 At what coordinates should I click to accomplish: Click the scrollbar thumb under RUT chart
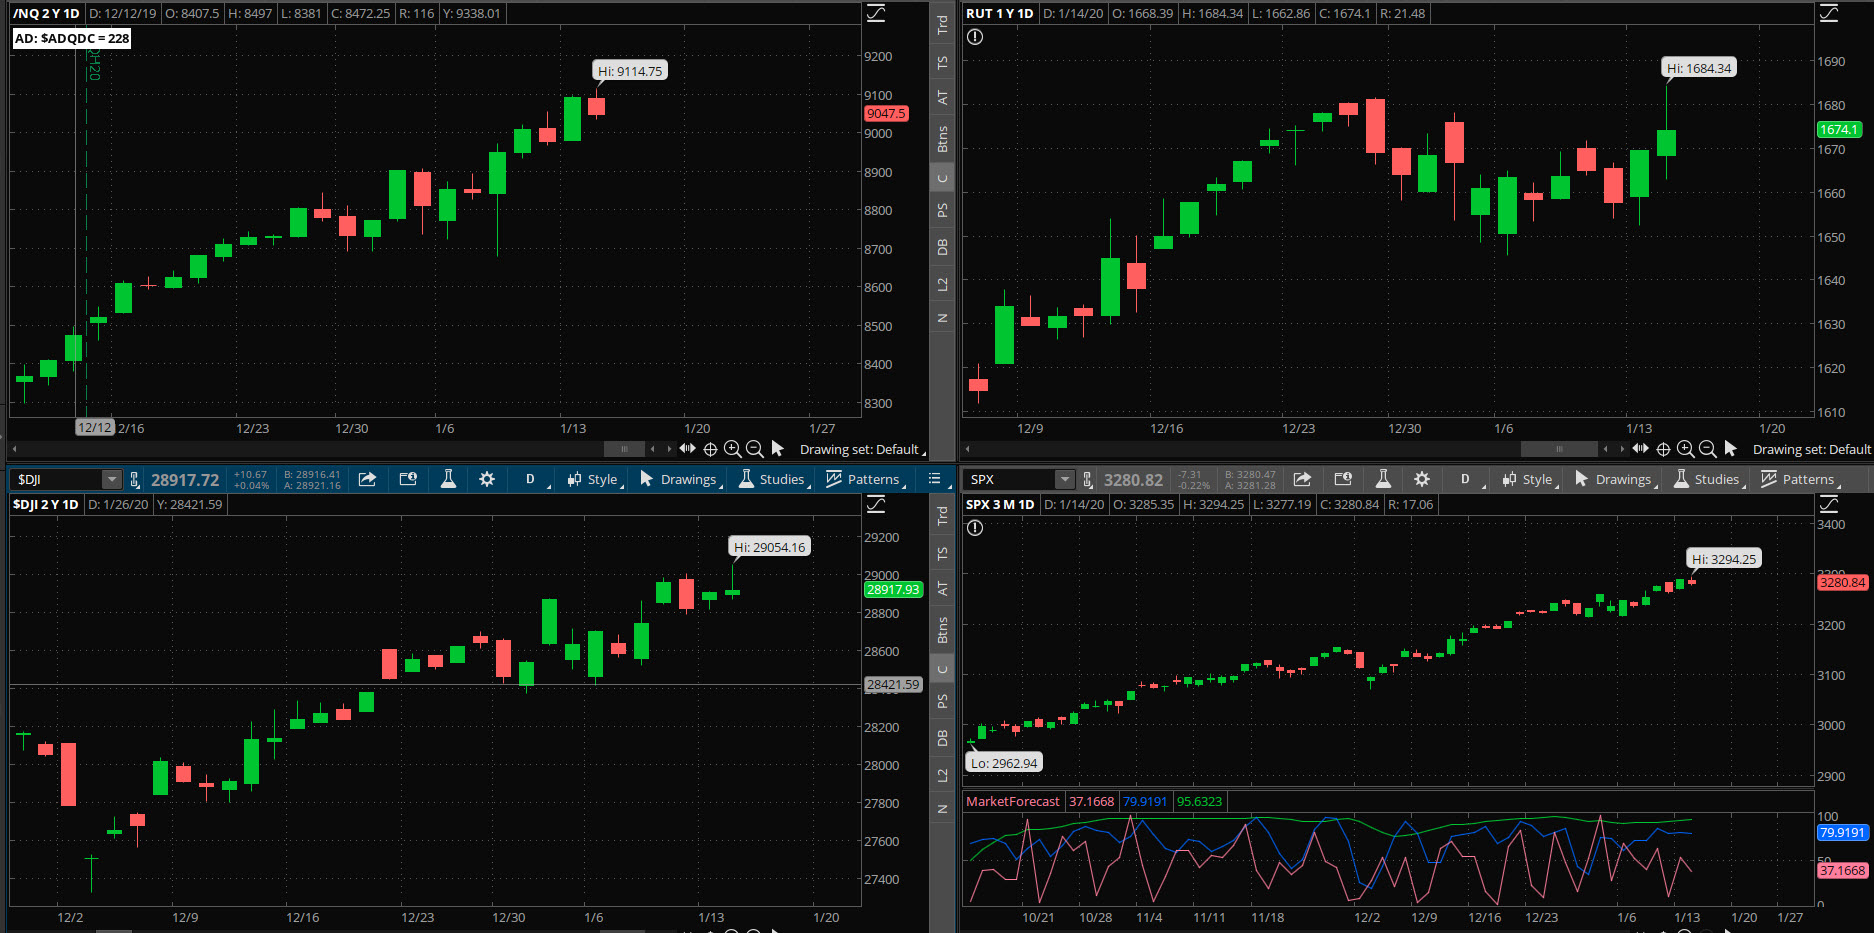click(x=1559, y=449)
